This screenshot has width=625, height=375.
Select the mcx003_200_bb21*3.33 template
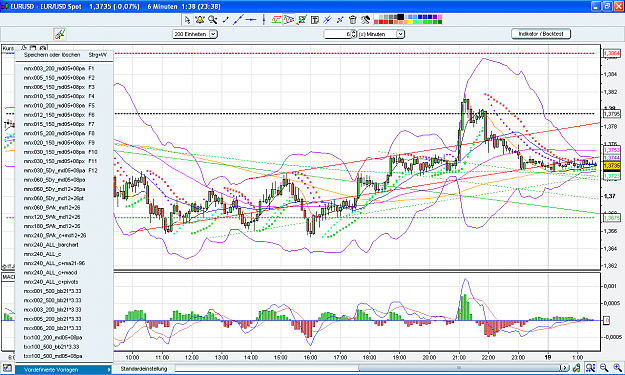click(x=65, y=310)
